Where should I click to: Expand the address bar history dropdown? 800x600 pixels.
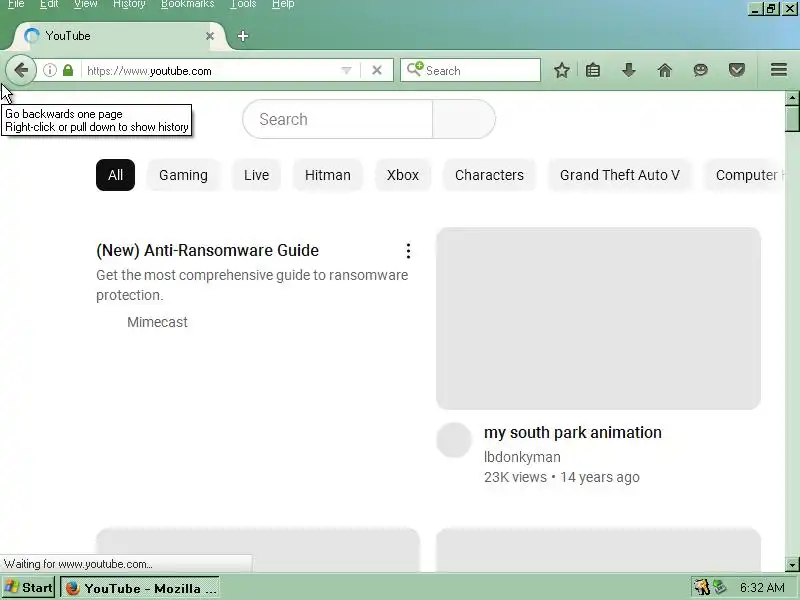tap(346, 70)
